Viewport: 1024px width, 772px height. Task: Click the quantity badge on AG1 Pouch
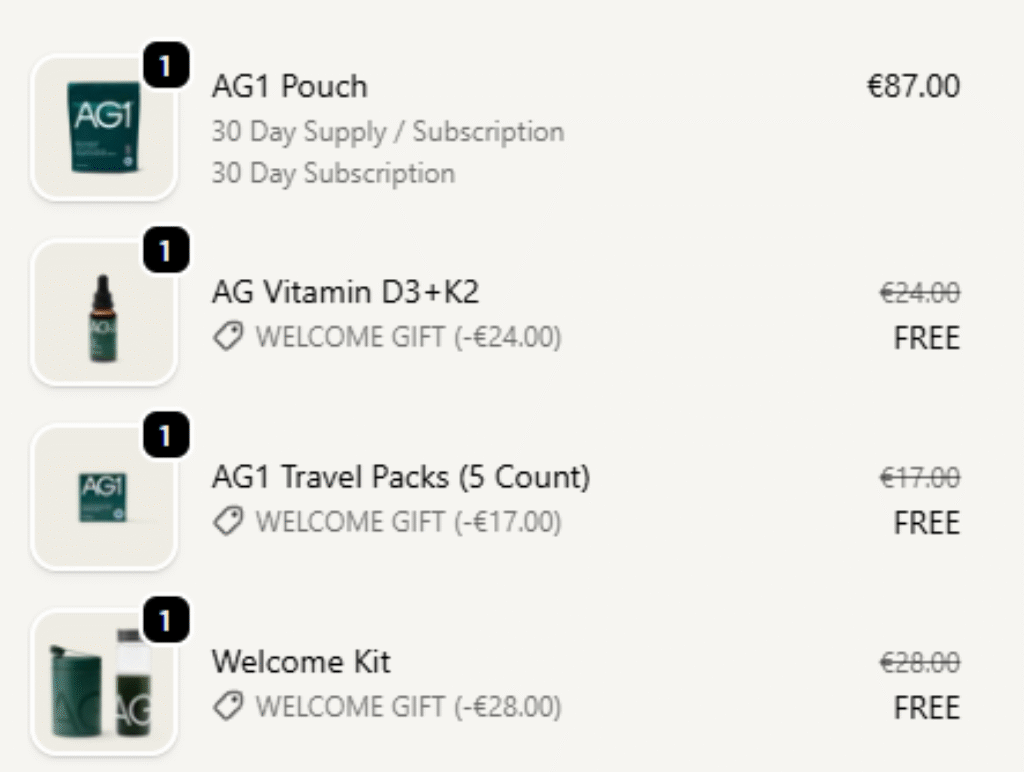(x=166, y=67)
